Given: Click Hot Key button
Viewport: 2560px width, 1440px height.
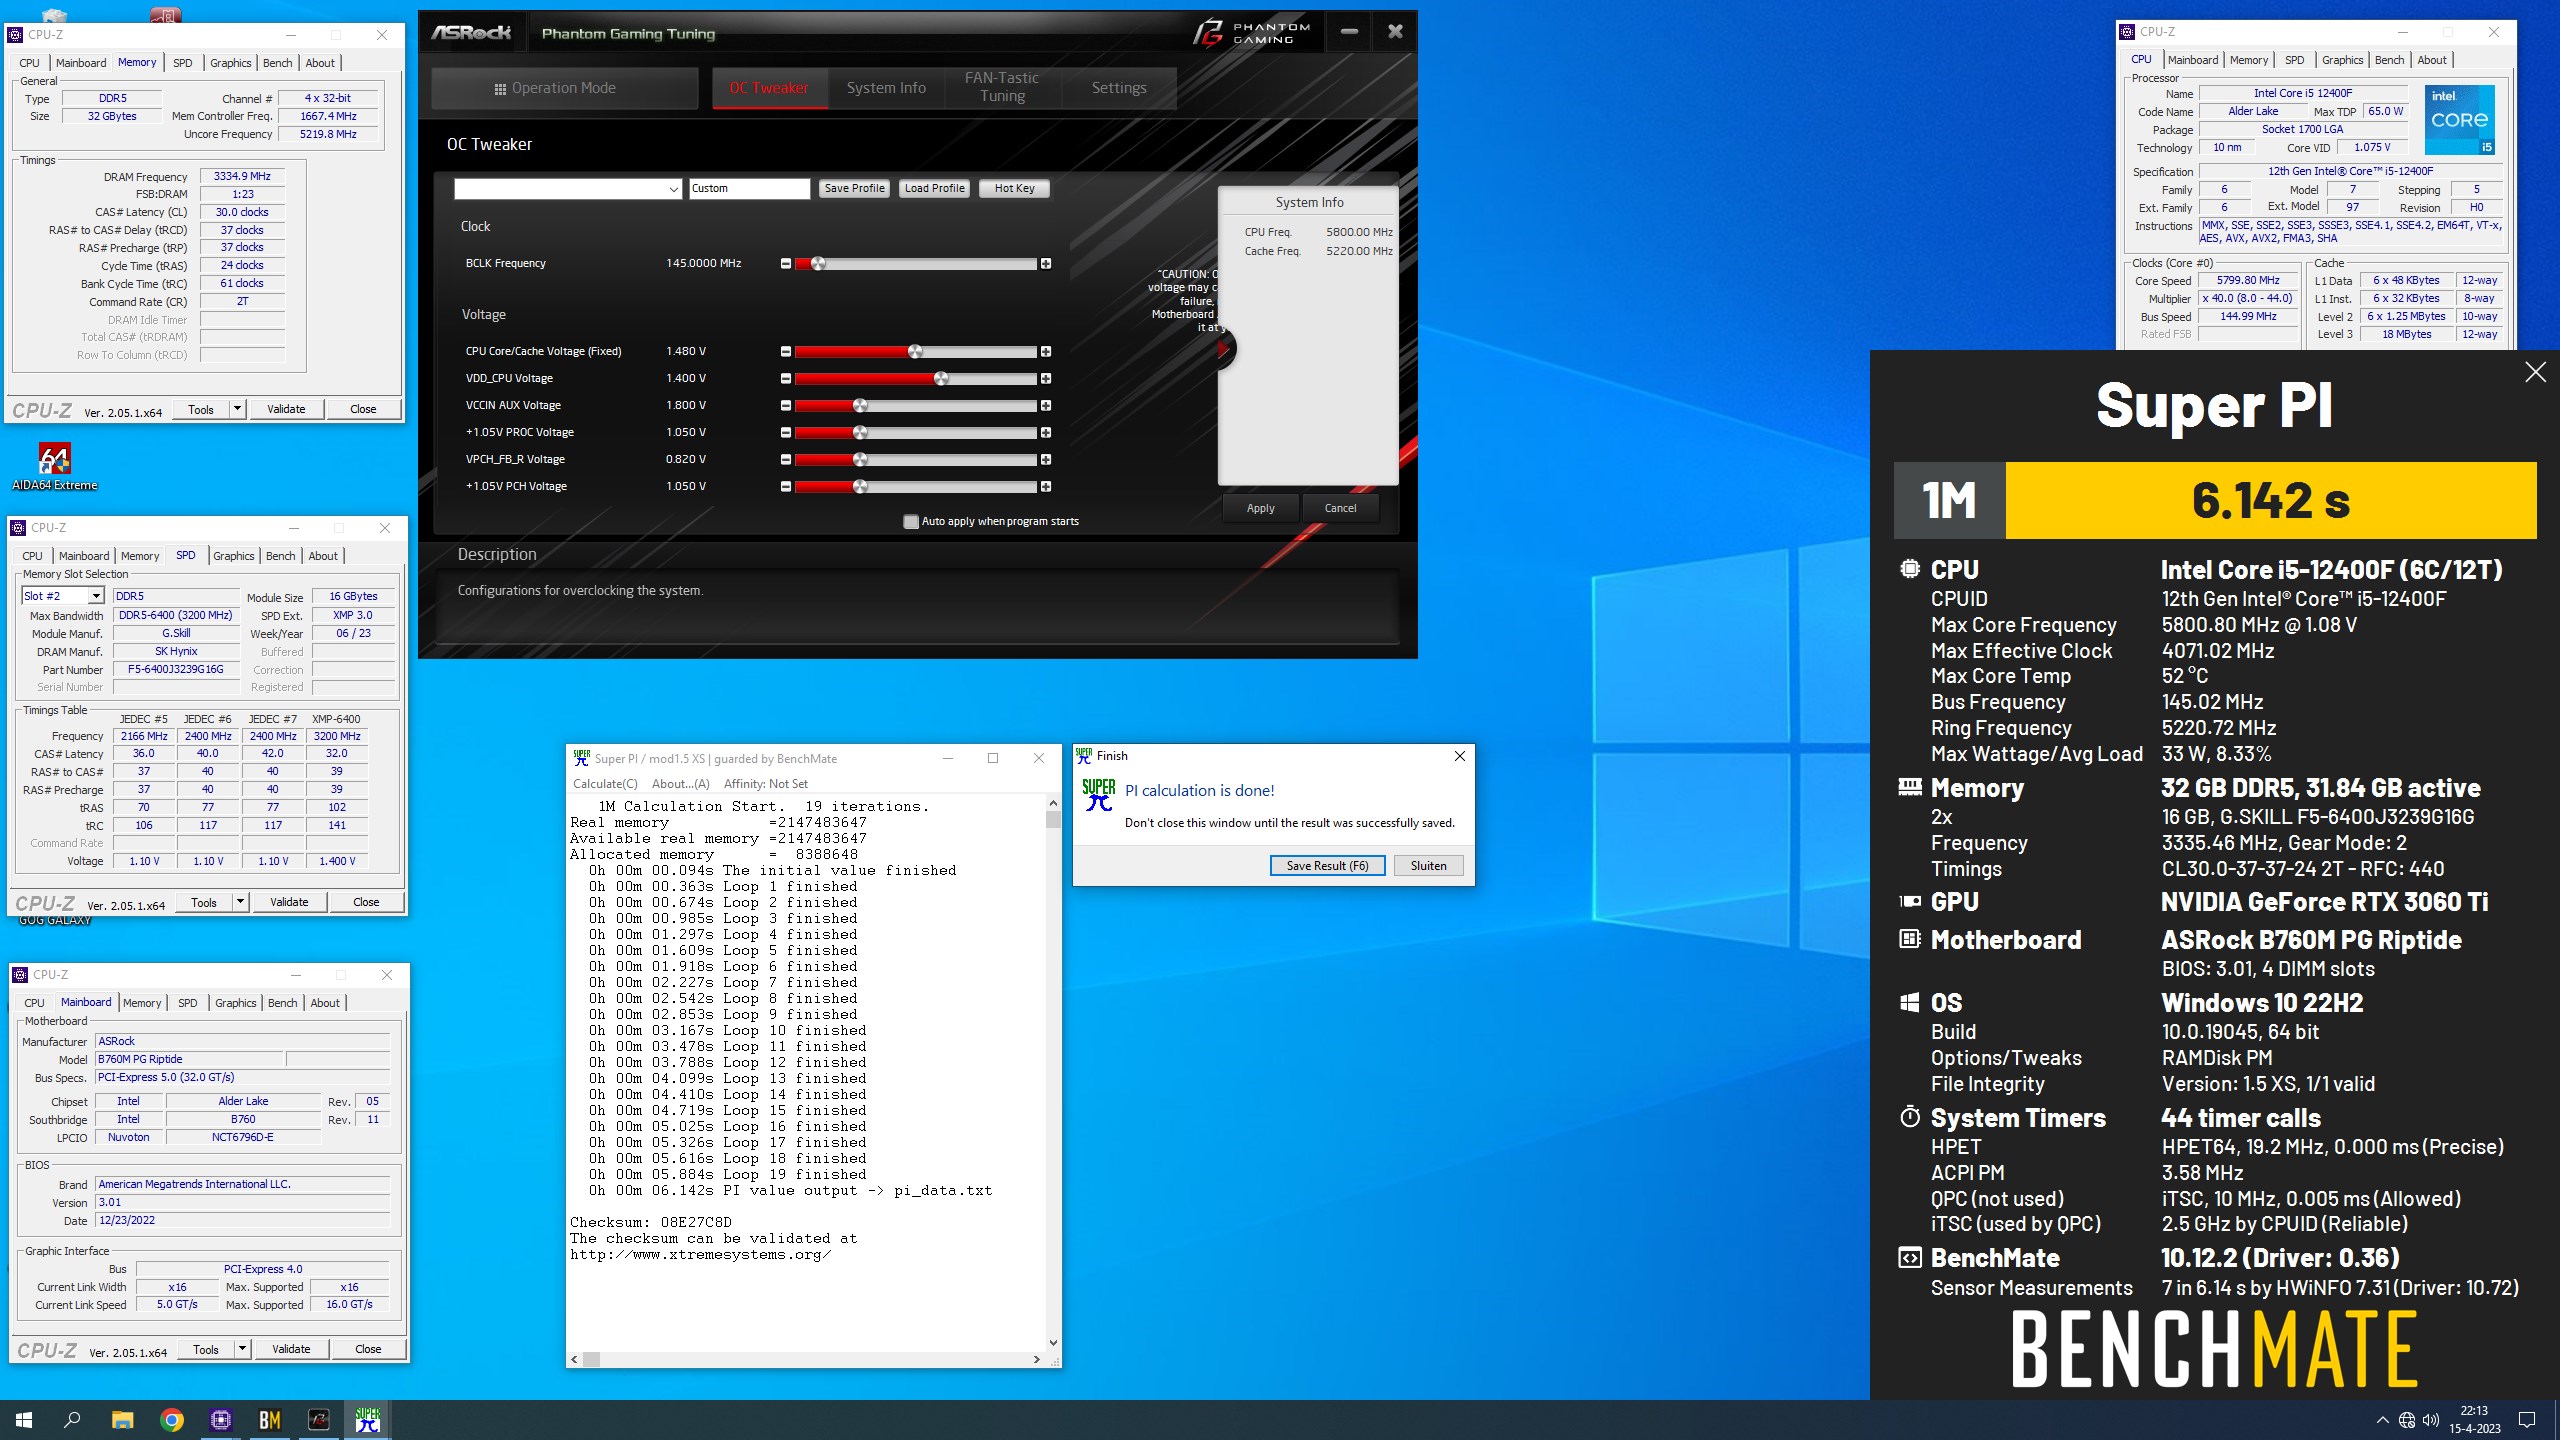Looking at the screenshot, I should pyautogui.click(x=1014, y=189).
